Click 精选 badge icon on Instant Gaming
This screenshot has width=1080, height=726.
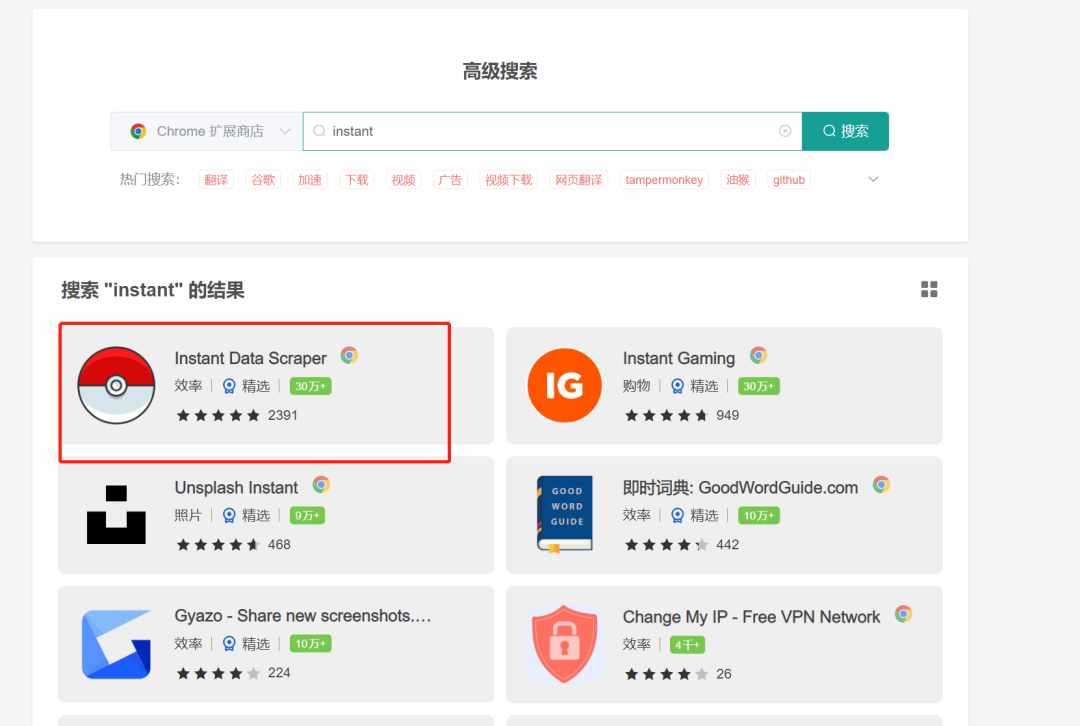pyautogui.click(x=678, y=386)
